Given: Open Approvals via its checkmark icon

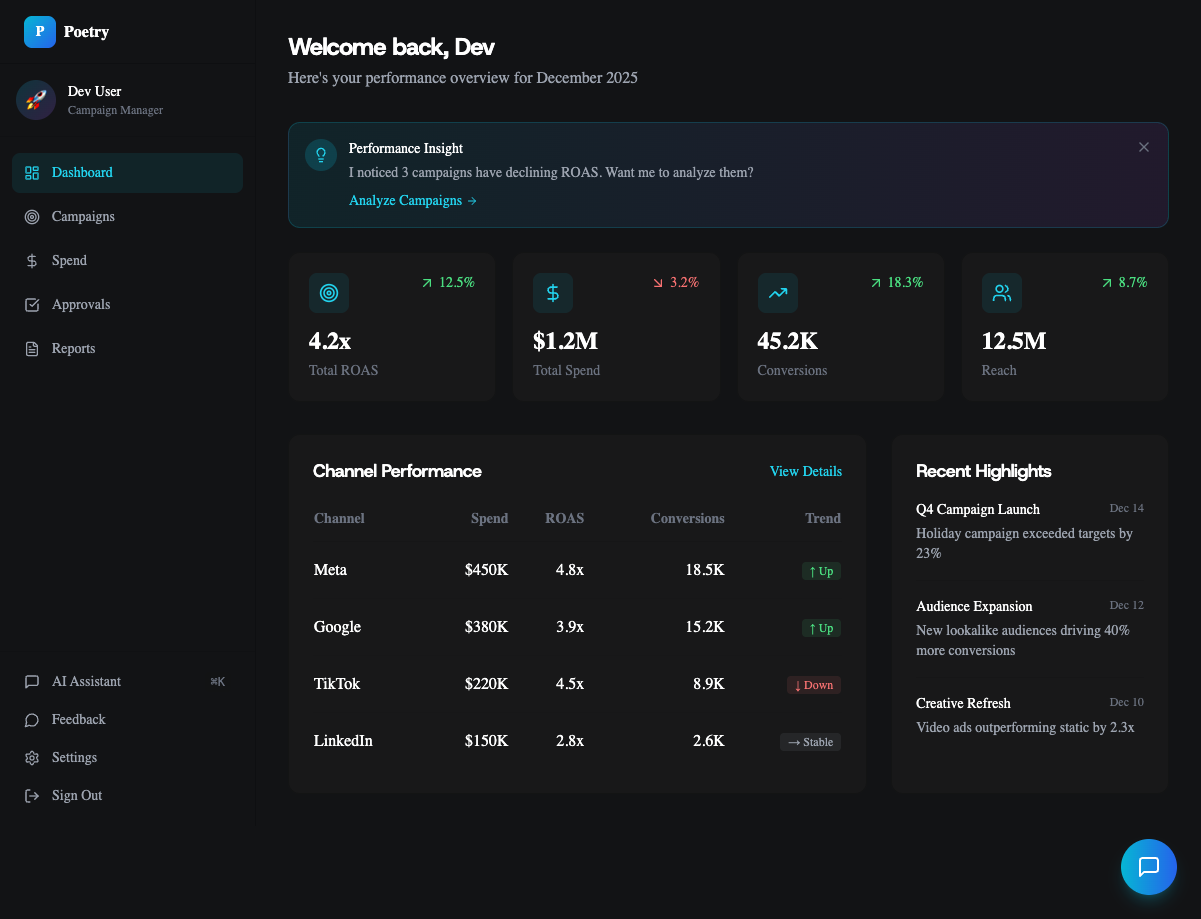Looking at the screenshot, I should pyautogui.click(x=31, y=304).
